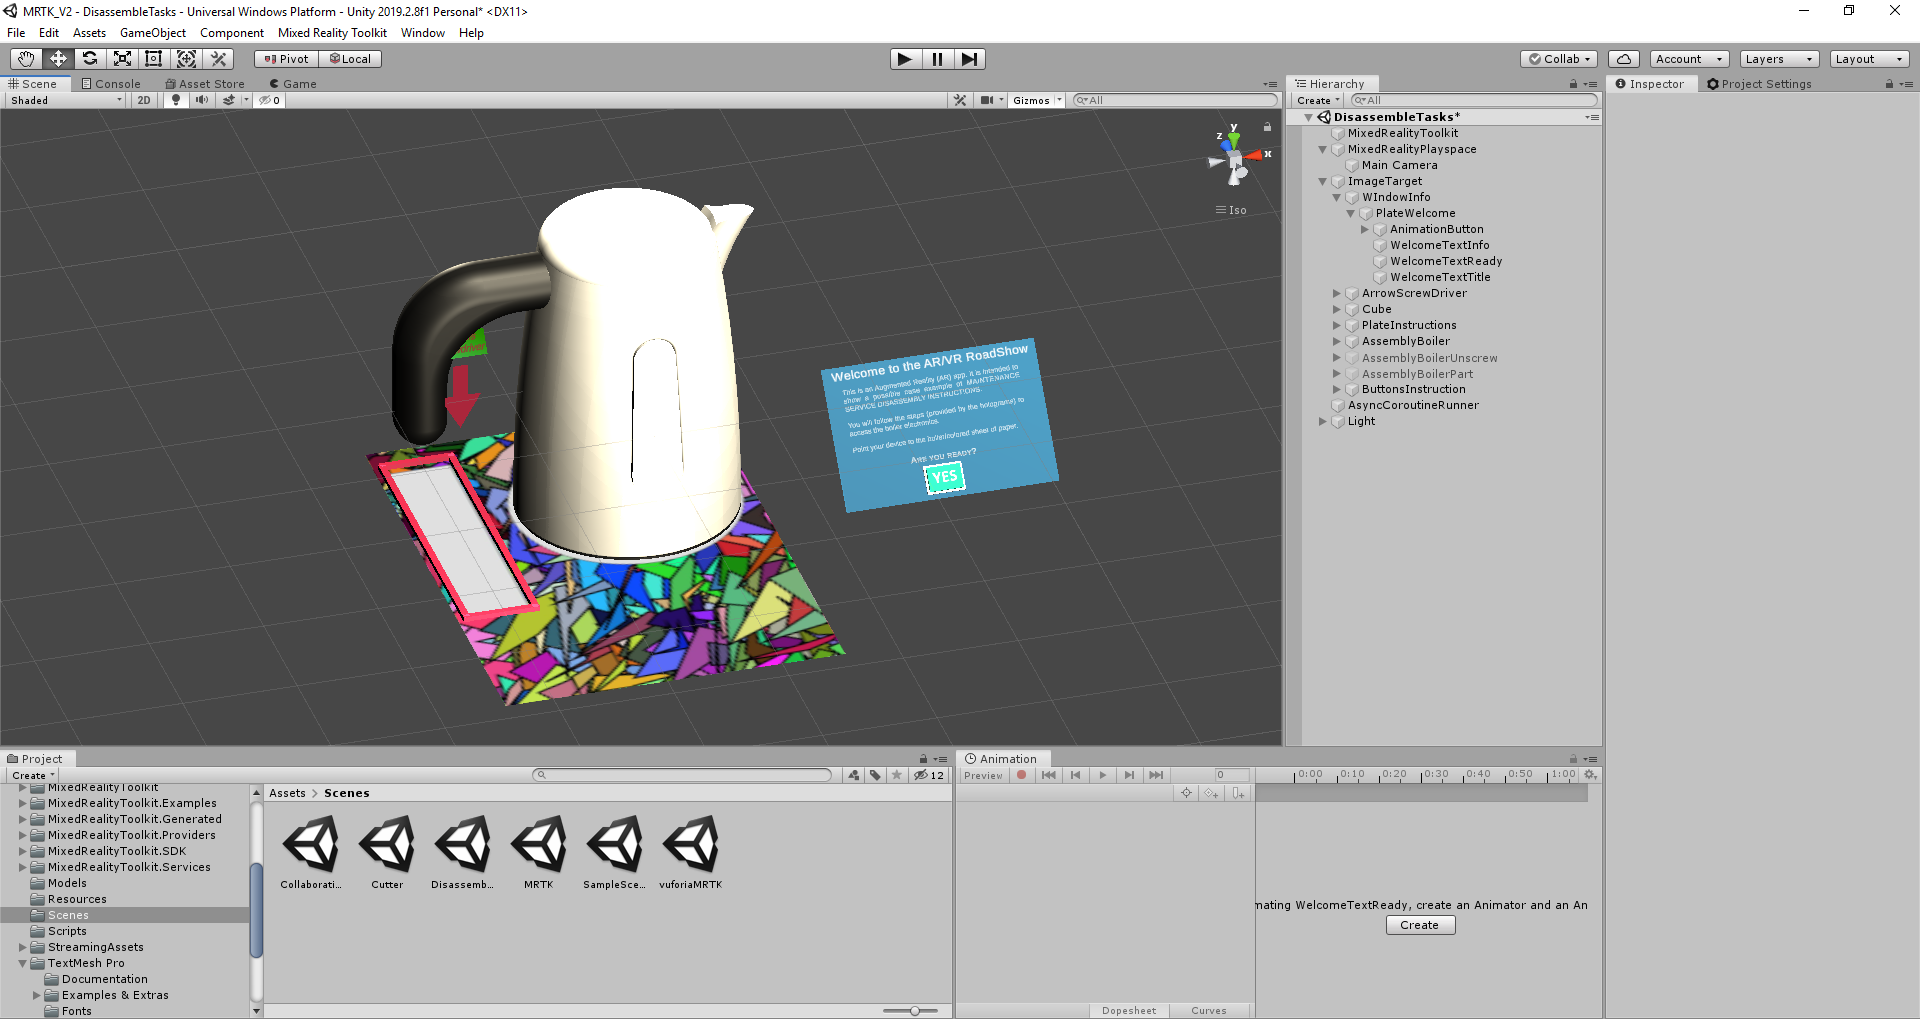Switch to the Console tab
Image resolution: width=1920 pixels, height=1019 pixels.
pyautogui.click(x=111, y=84)
